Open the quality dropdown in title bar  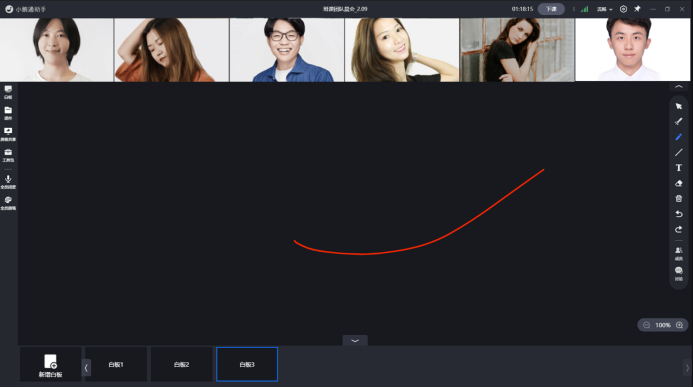(605, 9)
